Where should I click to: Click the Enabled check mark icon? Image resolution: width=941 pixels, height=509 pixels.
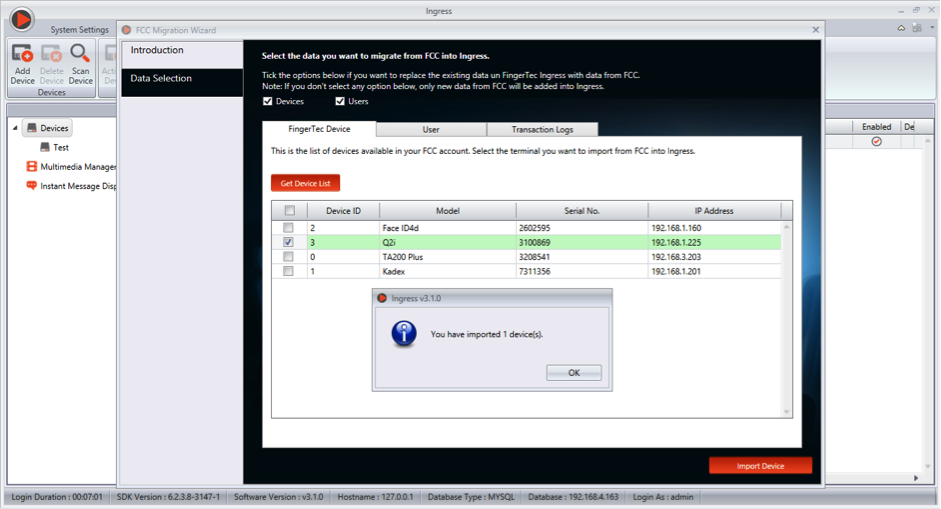[877, 142]
